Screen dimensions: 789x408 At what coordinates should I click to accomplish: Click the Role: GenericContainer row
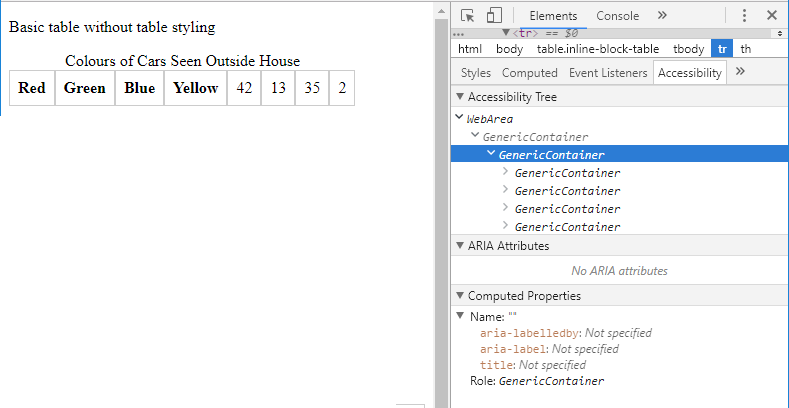[x=537, y=381]
